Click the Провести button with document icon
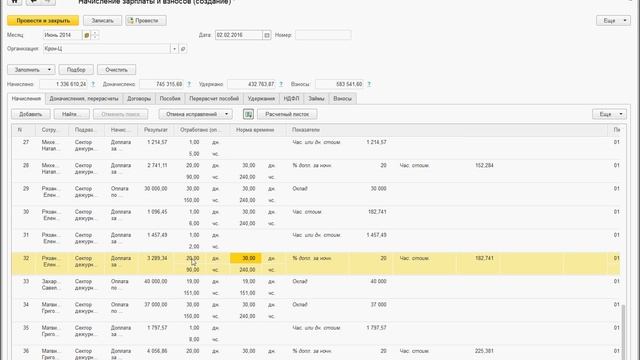 [146, 20]
